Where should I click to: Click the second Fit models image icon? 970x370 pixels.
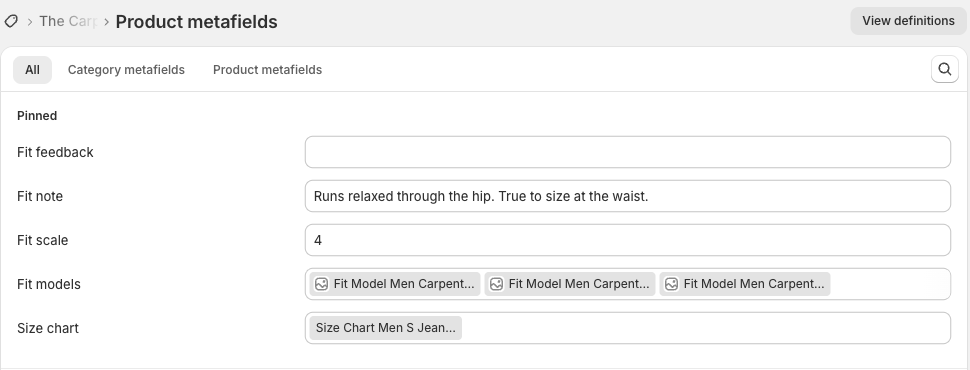(x=497, y=284)
